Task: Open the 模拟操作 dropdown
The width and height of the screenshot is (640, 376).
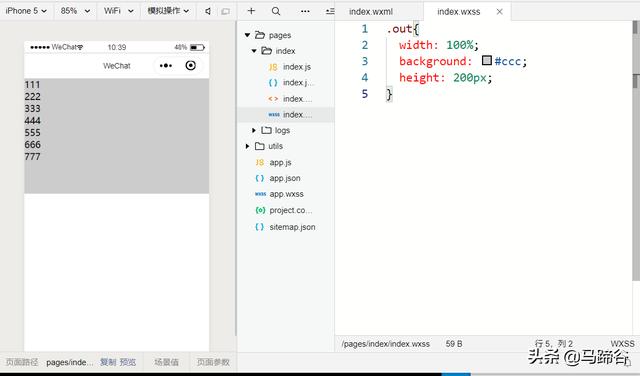Action: click(168, 11)
